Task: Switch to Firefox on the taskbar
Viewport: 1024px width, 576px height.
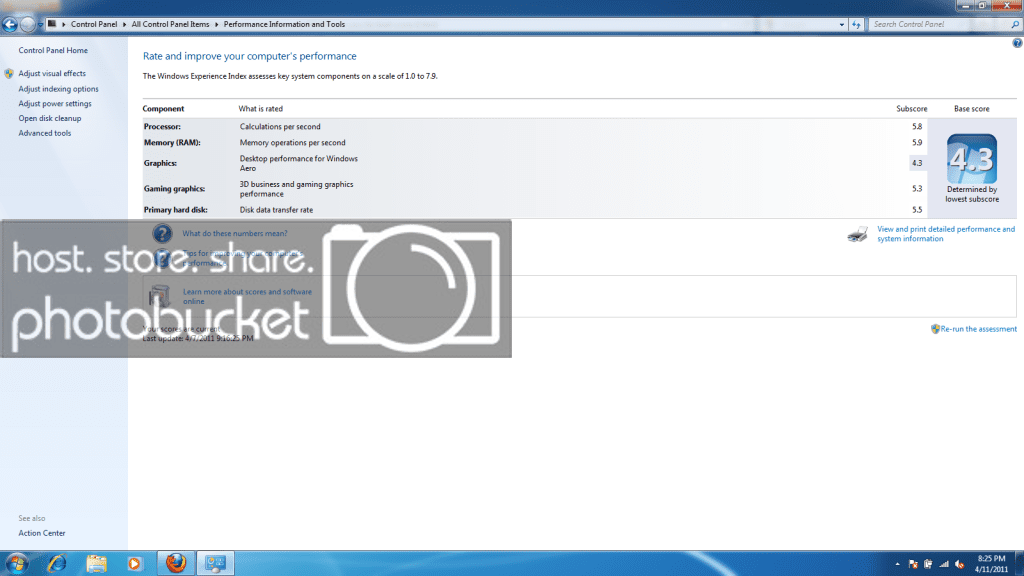Action: (x=176, y=563)
